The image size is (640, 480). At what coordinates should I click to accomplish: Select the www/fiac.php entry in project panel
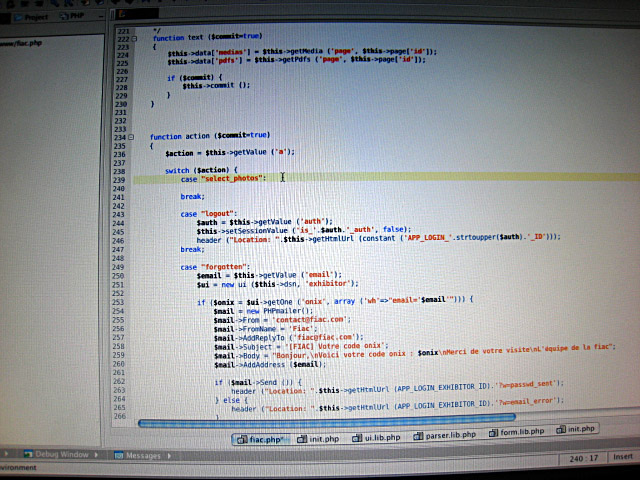[21, 43]
